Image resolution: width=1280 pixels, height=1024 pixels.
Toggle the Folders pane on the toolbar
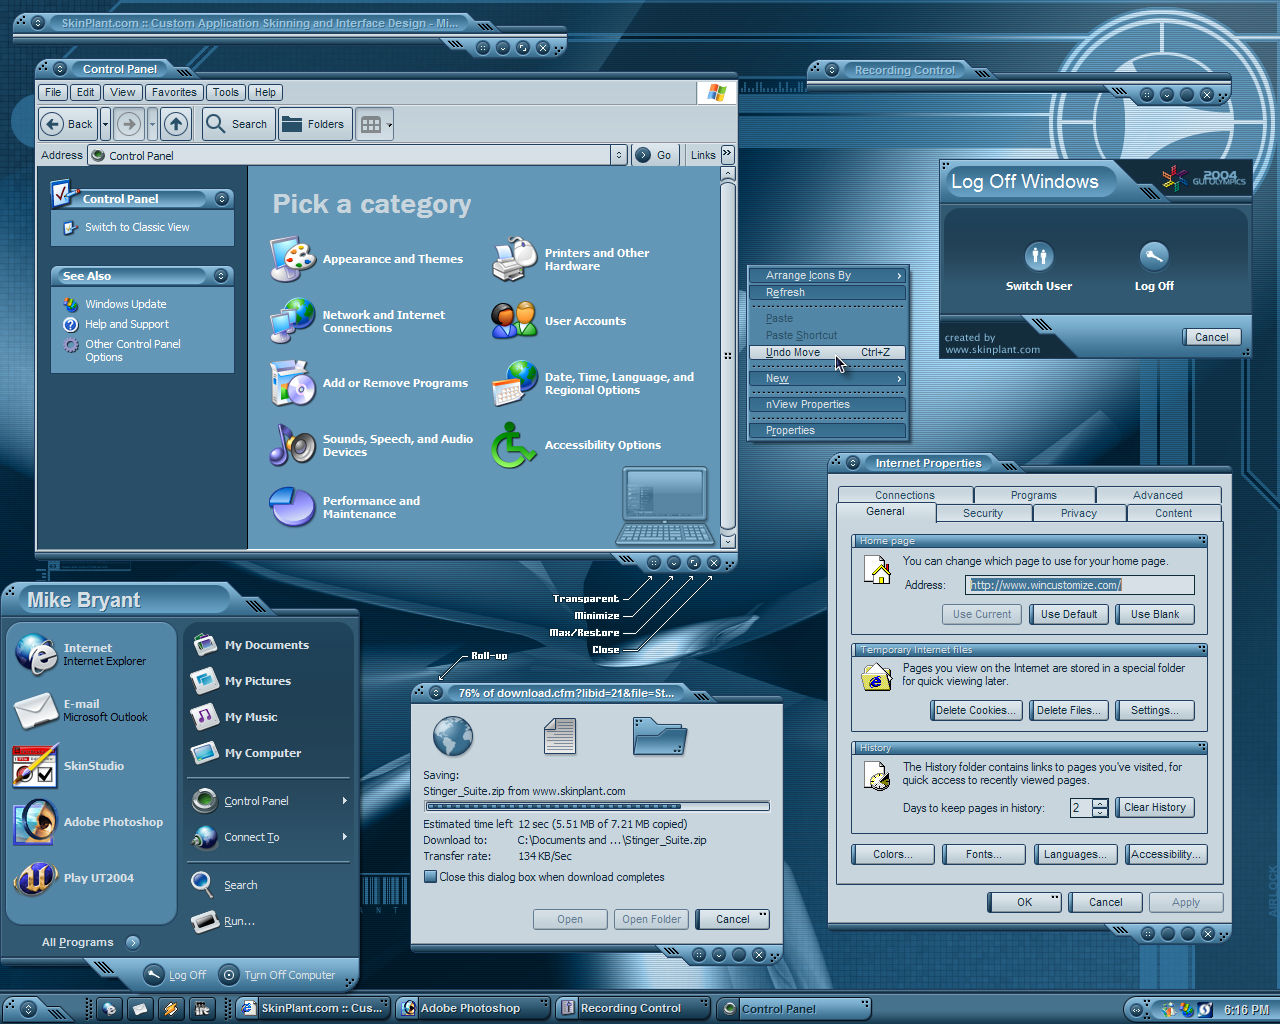314,123
